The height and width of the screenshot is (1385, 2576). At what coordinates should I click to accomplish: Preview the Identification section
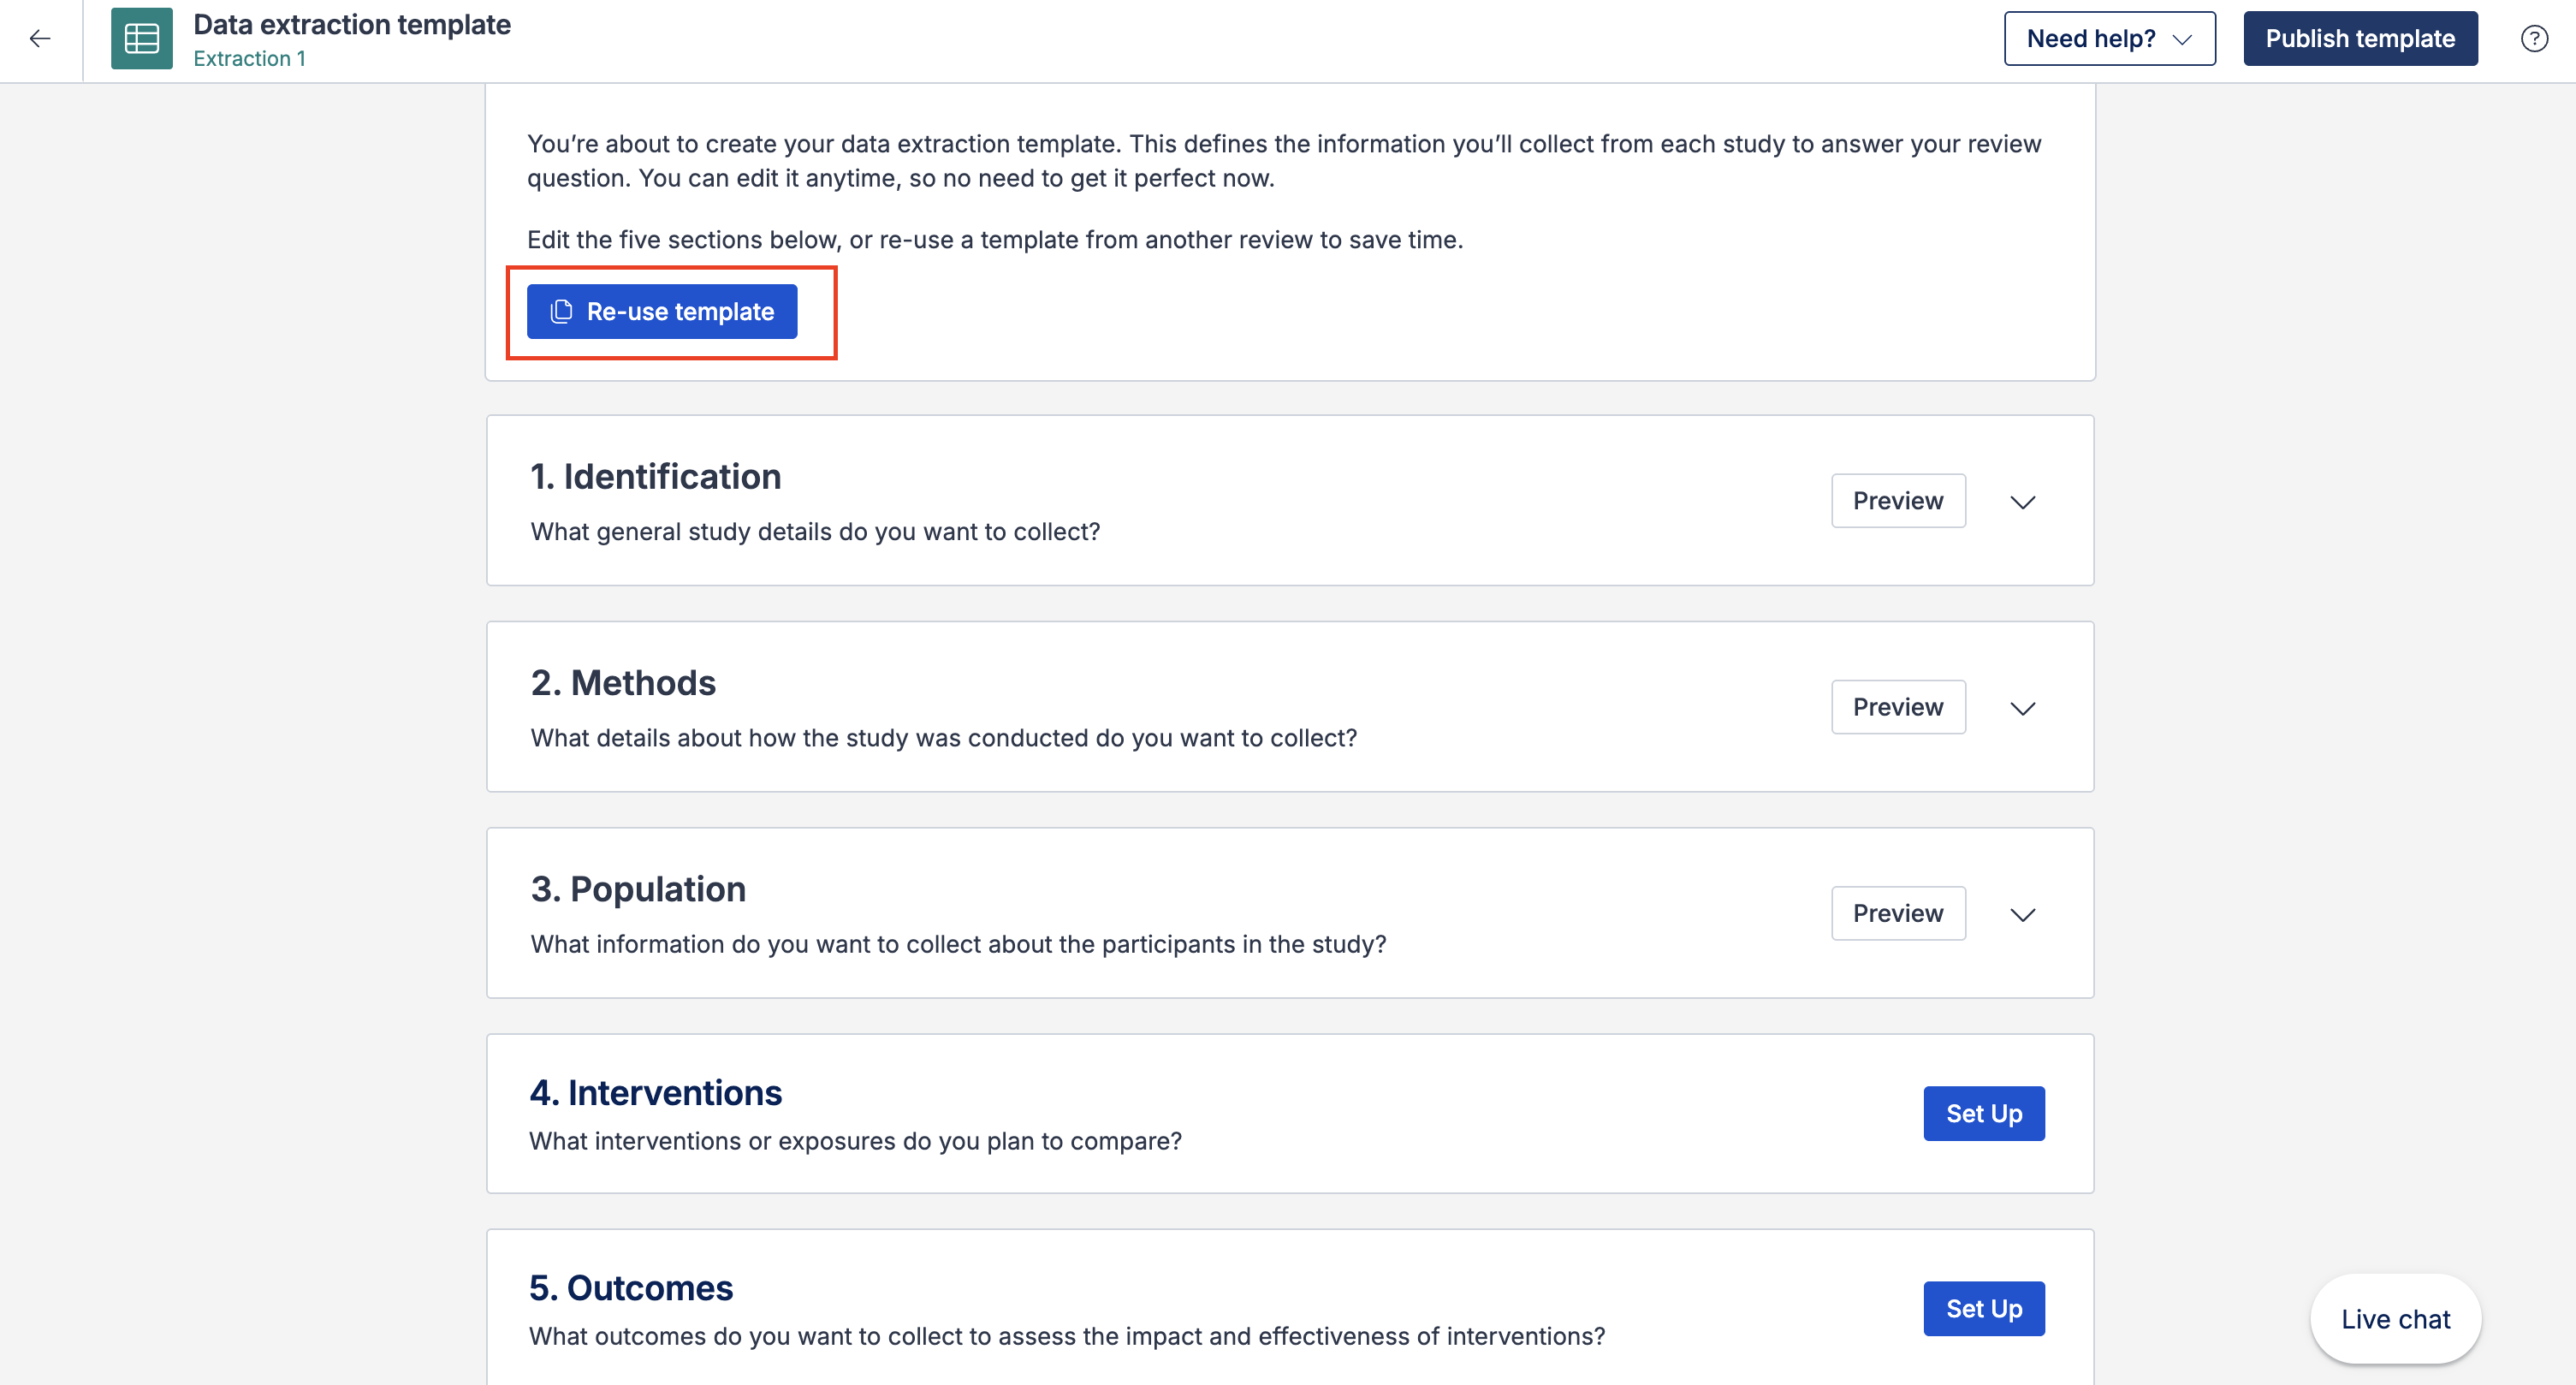[x=1897, y=501]
